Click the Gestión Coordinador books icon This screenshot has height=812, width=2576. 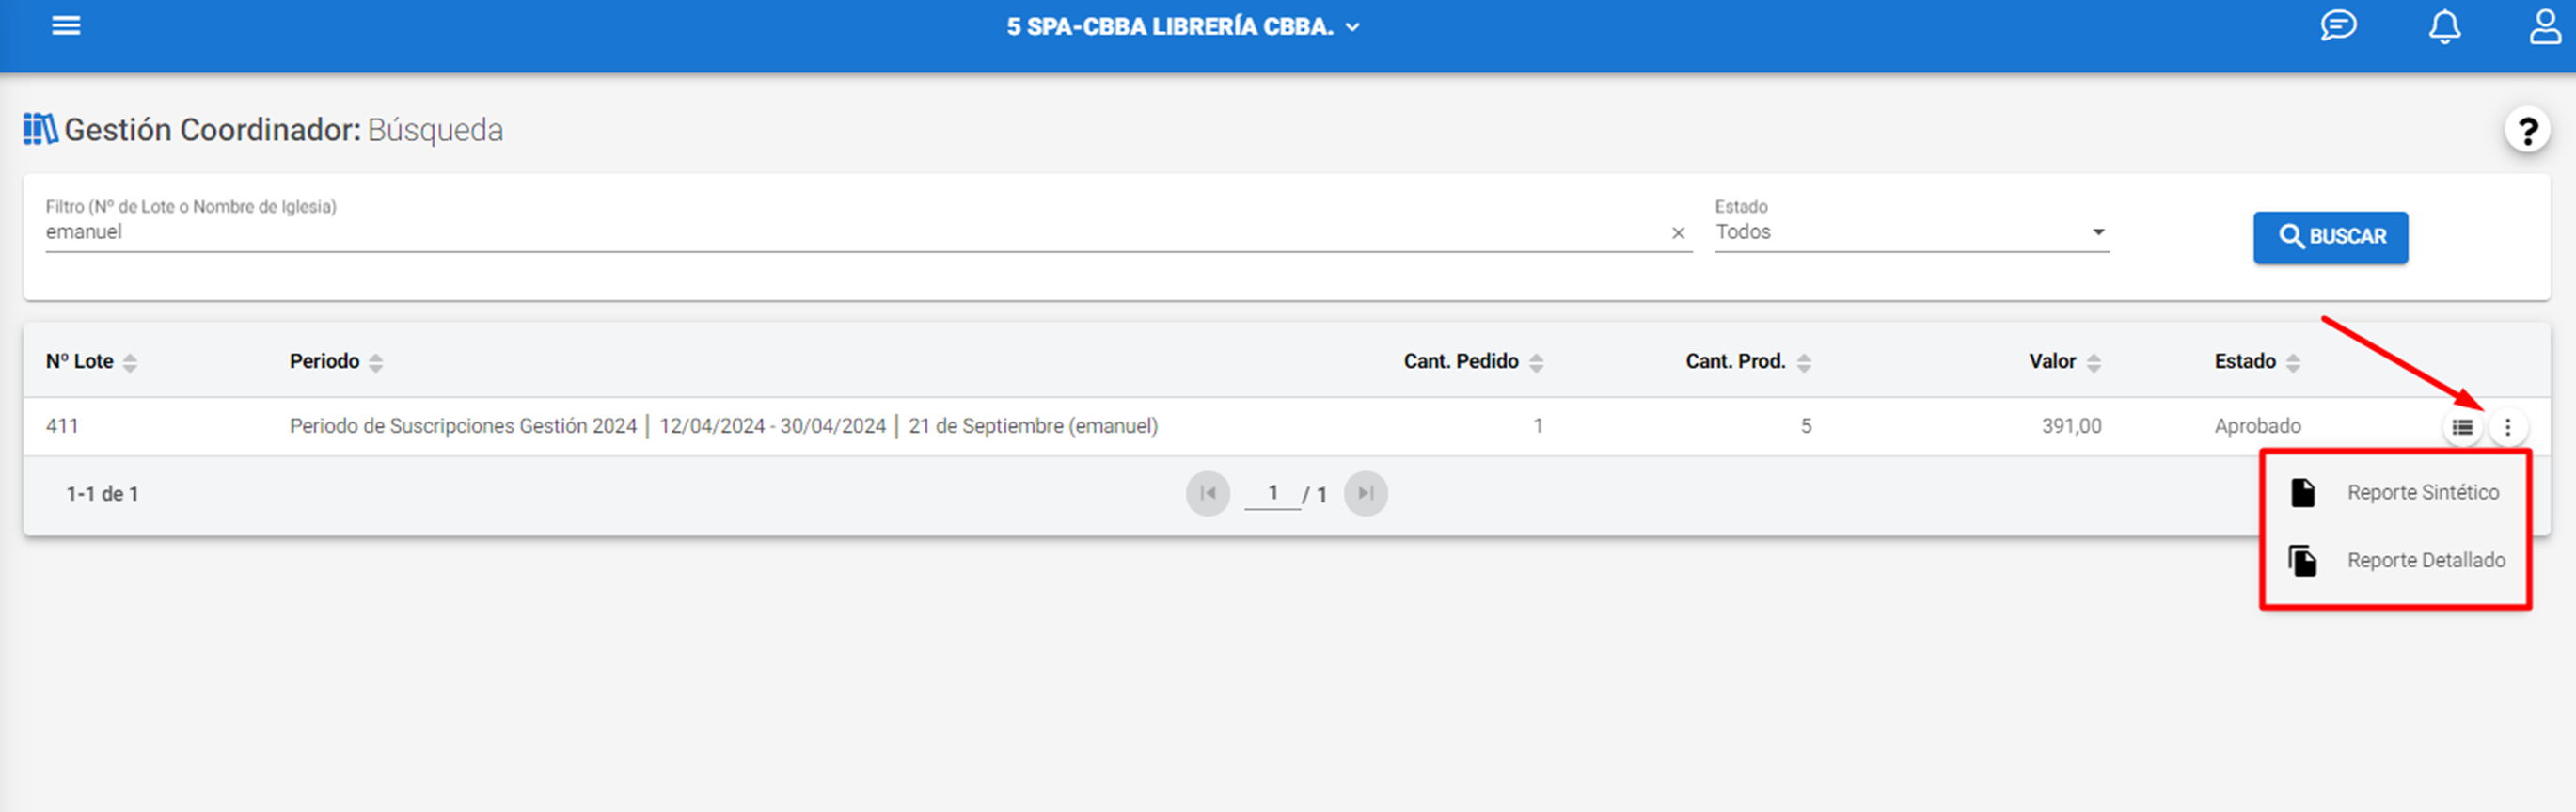click(x=40, y=130)
